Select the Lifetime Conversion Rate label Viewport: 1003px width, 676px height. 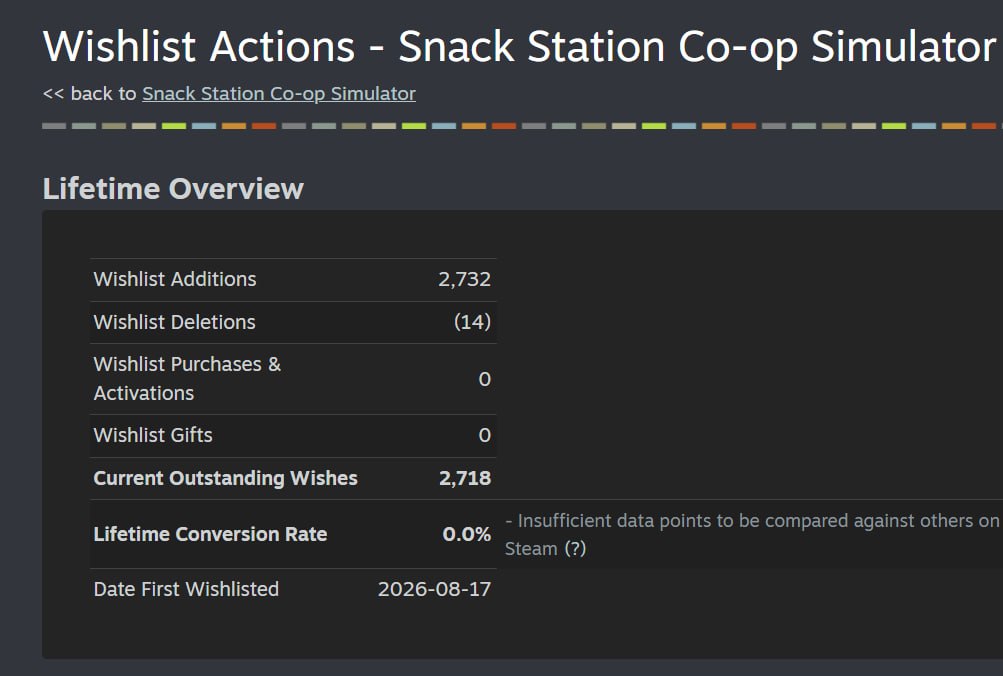tap(210, 534)
